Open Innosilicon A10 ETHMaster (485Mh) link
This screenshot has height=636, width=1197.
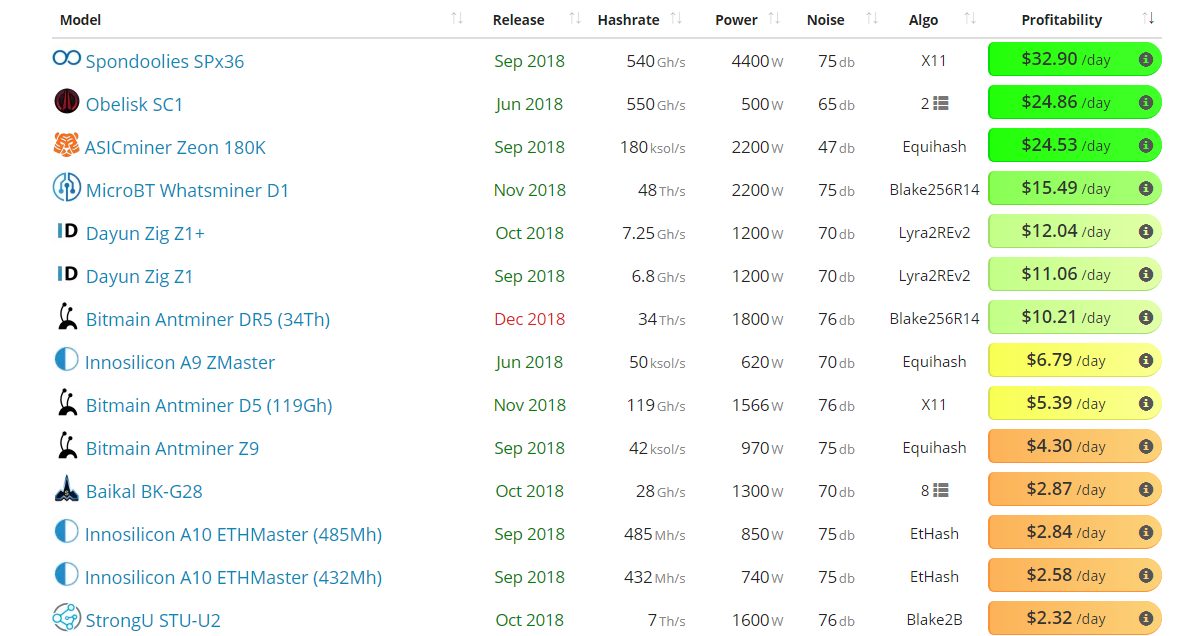click(x=233, y=534)
